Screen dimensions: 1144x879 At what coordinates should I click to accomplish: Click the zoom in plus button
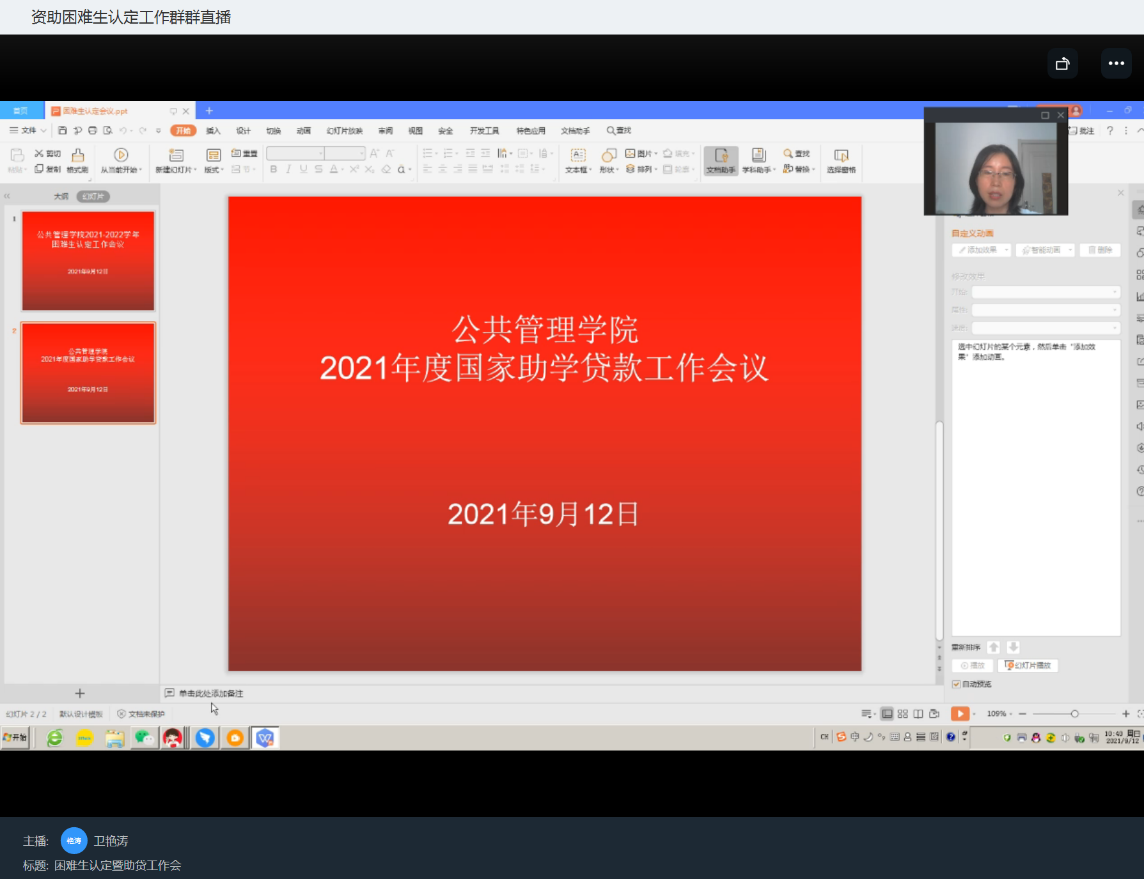pyautogui.click(x=1126, y=714)
